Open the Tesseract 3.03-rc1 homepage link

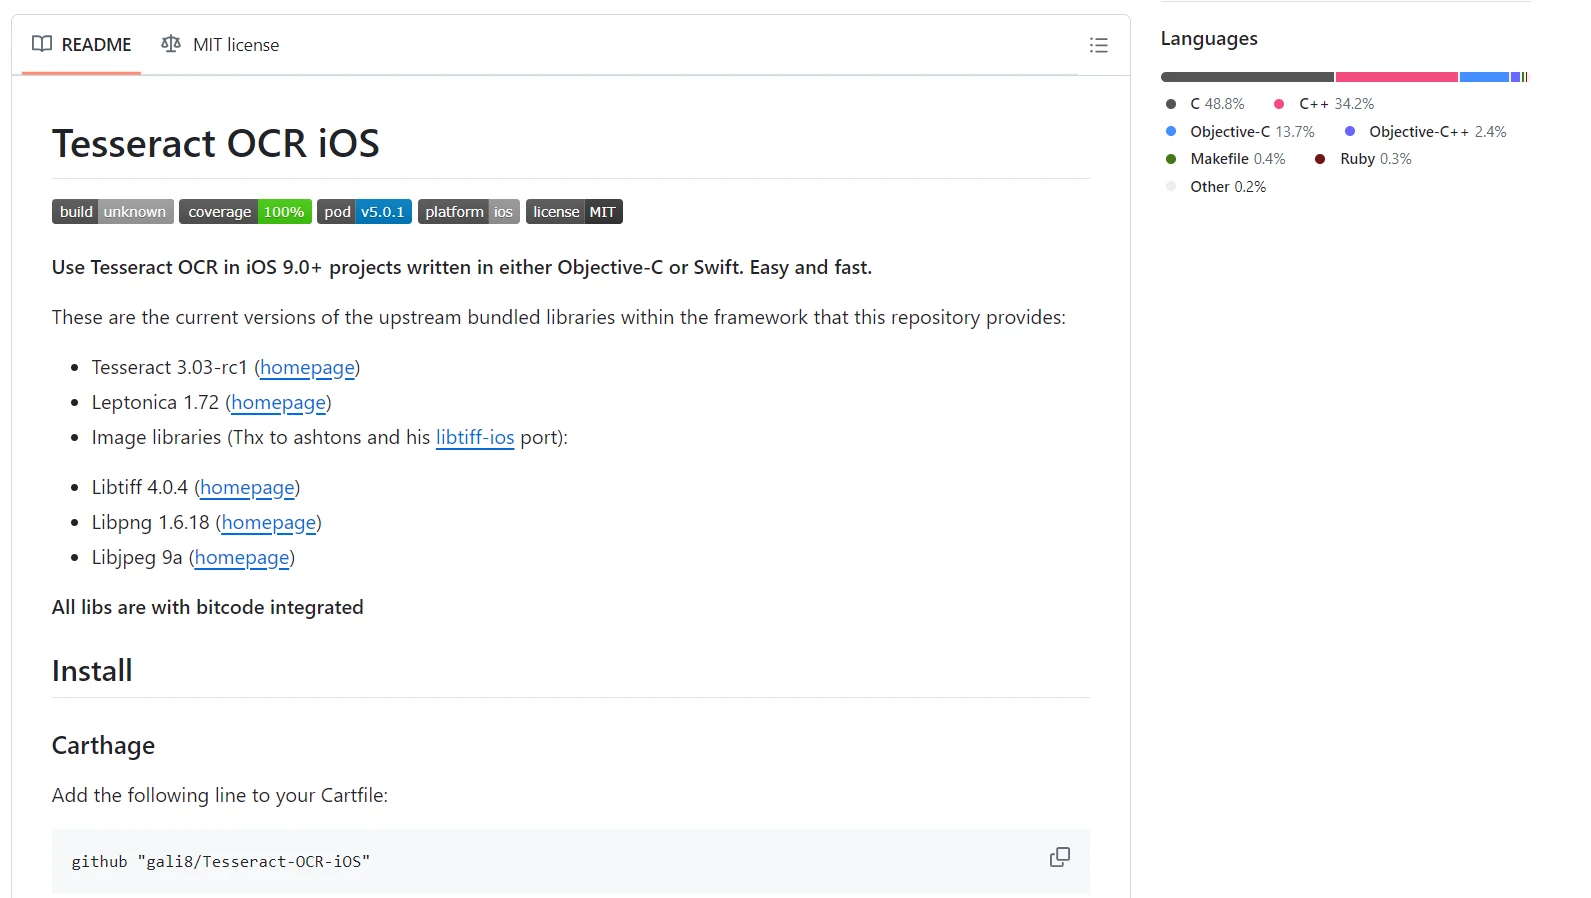coord(307,368)
